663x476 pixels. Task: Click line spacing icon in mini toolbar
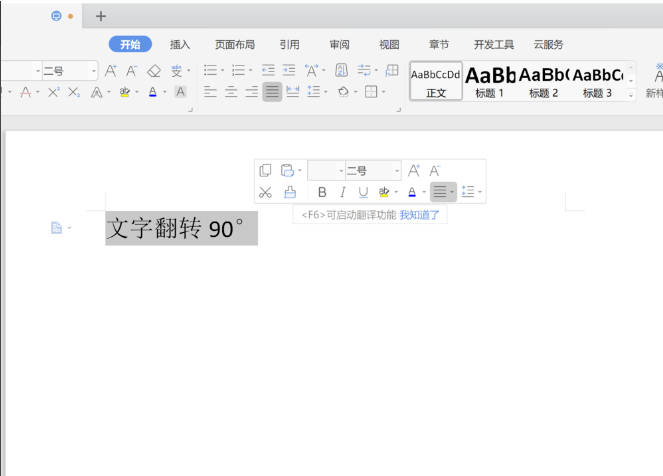[x=468, y=192]
